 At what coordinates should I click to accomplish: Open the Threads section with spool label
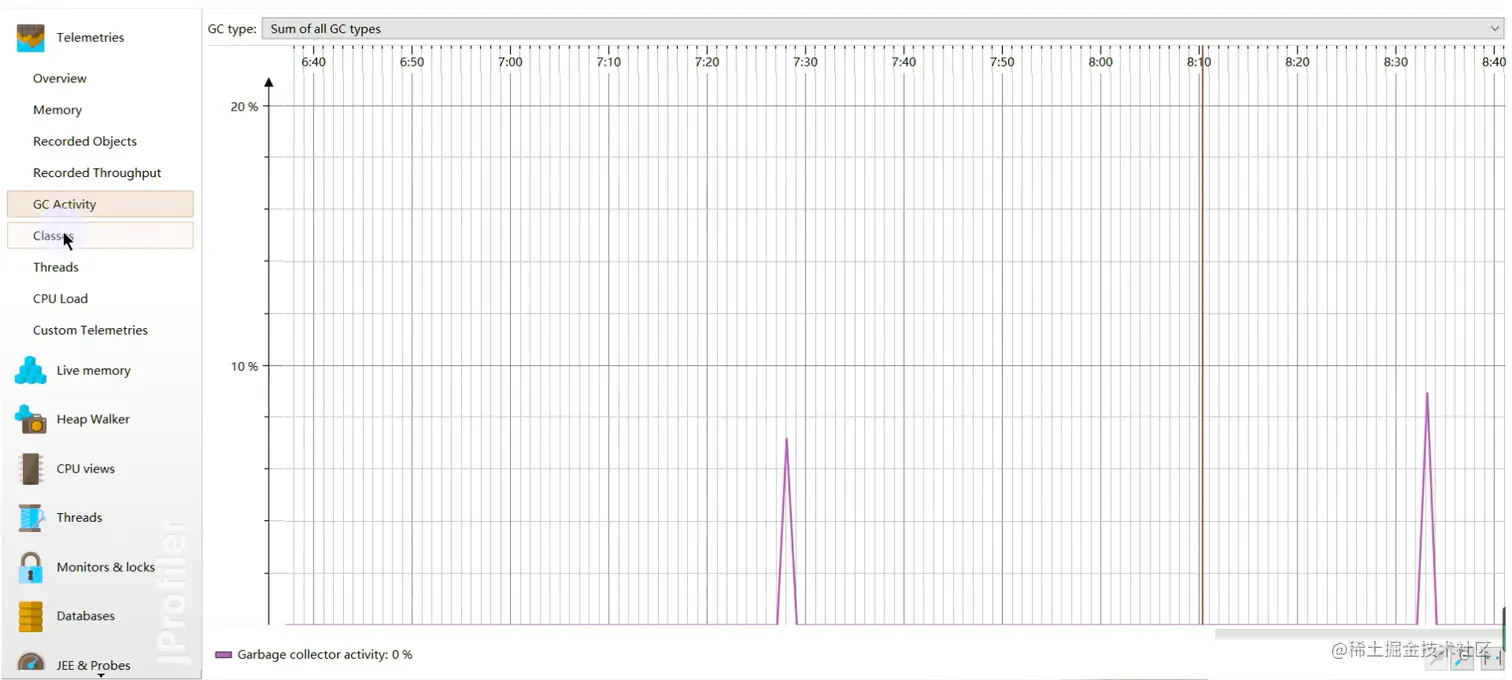(80, 517)
